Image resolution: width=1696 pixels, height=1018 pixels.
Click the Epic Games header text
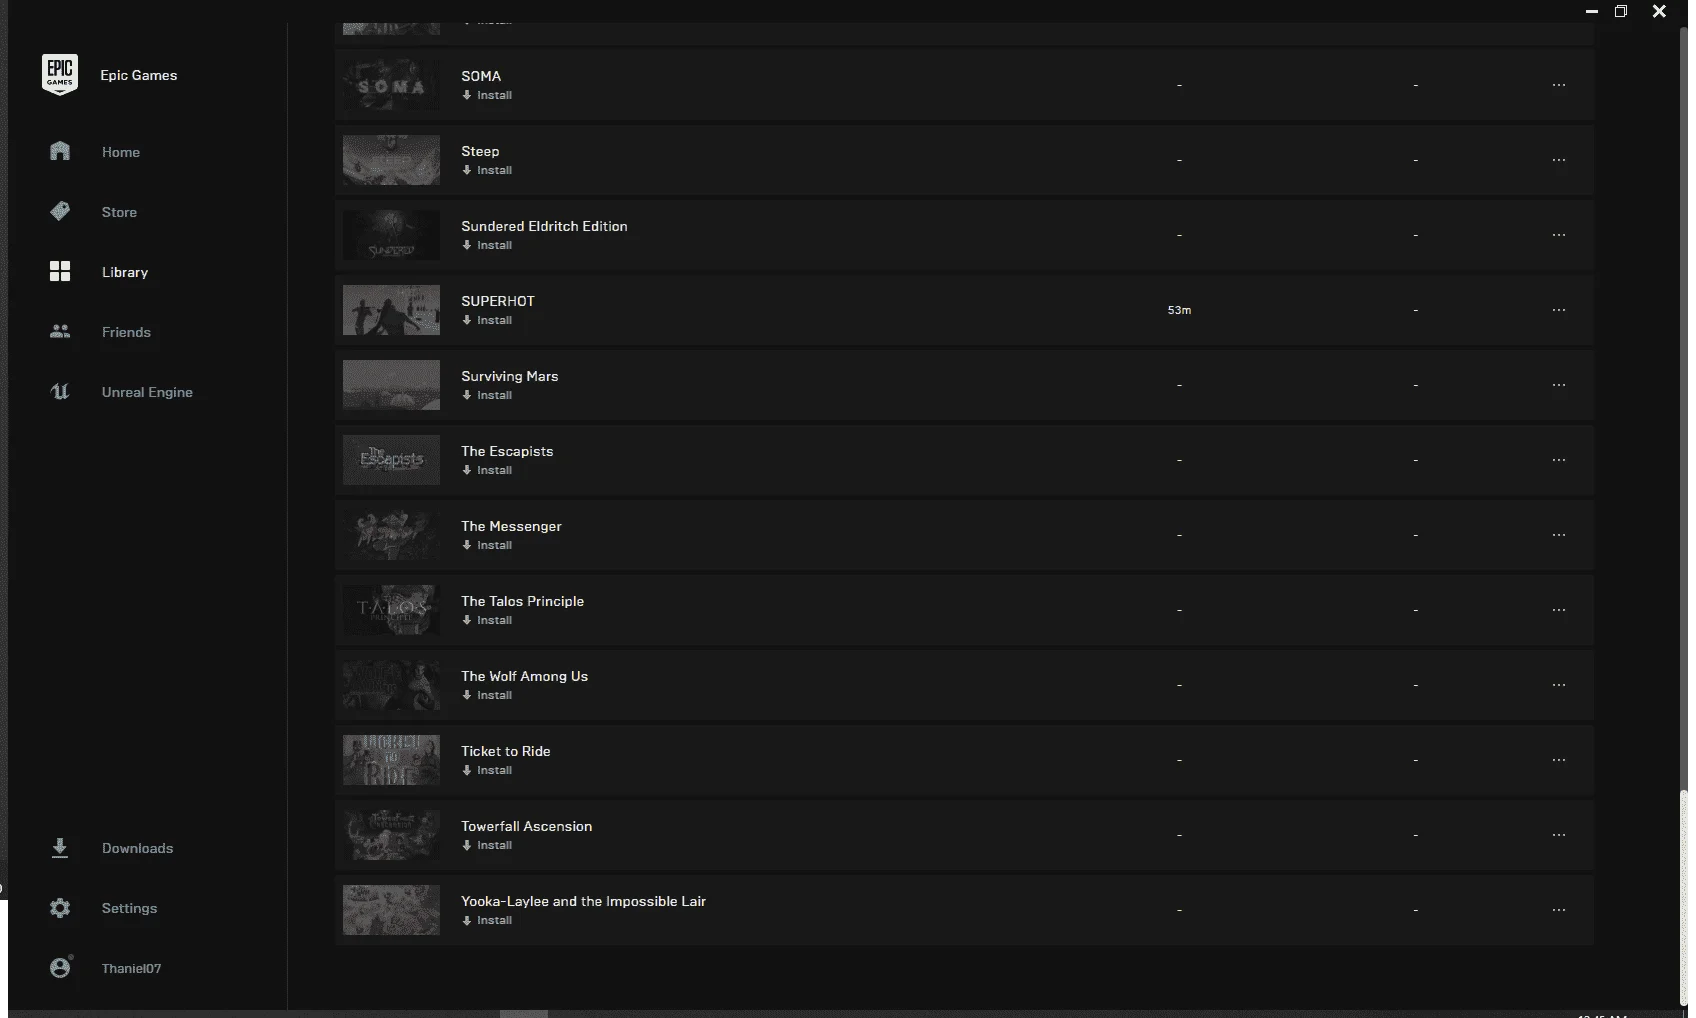point(138,75)
